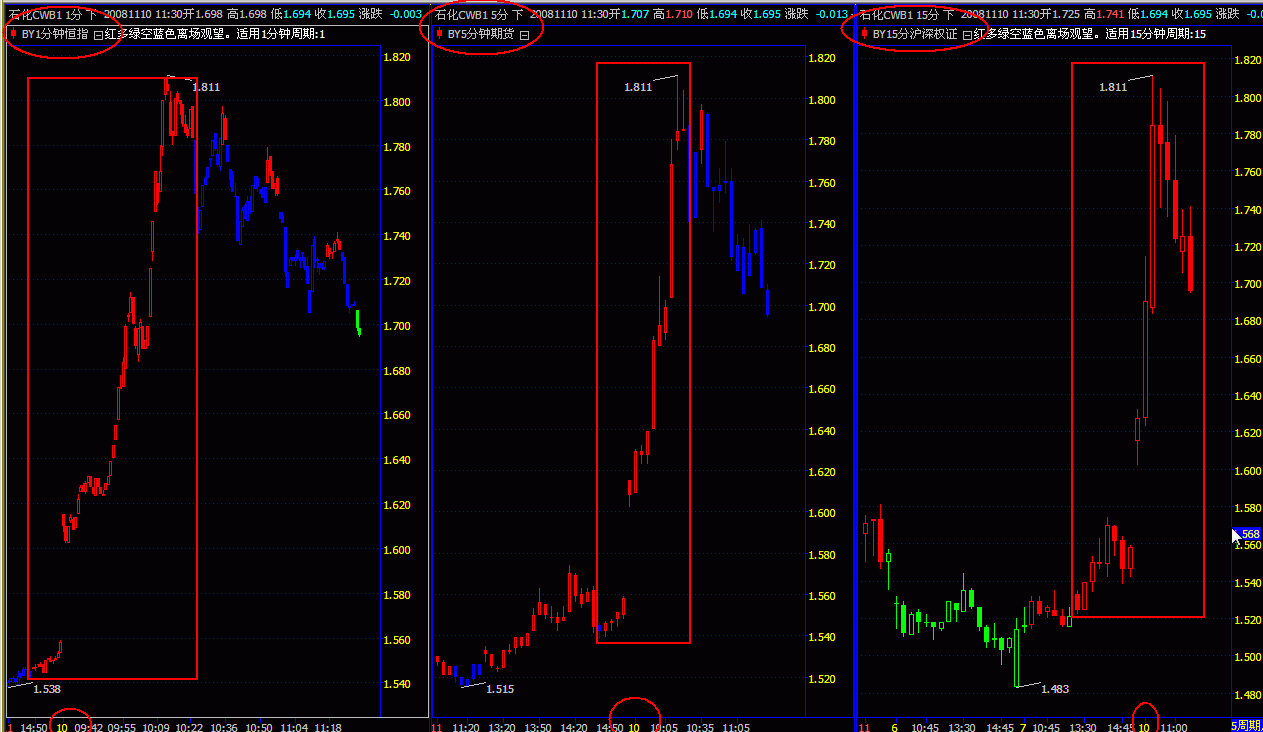Click the 1.483 low price label
The height and width of the screenshot is (732, 1263).
tap(1055, 689)
